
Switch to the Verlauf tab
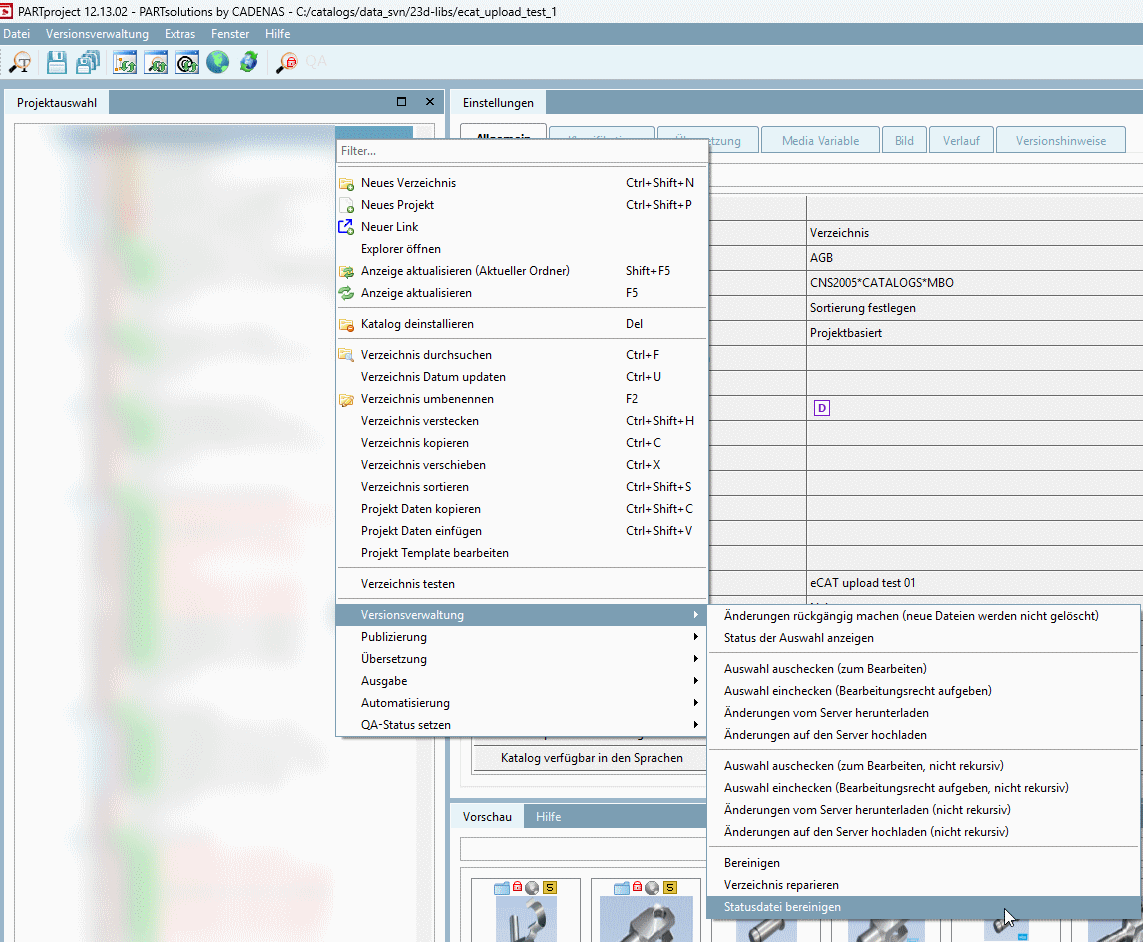(961, 141)
